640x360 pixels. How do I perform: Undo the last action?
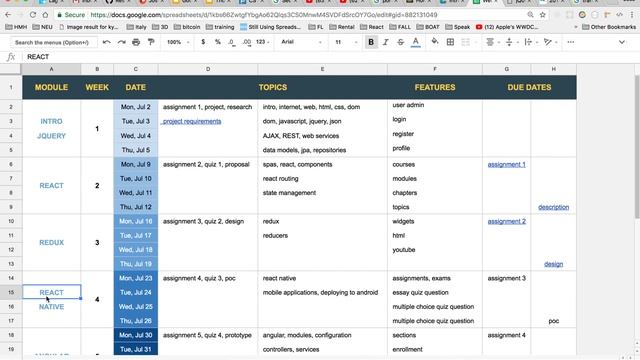pos(107,42)
